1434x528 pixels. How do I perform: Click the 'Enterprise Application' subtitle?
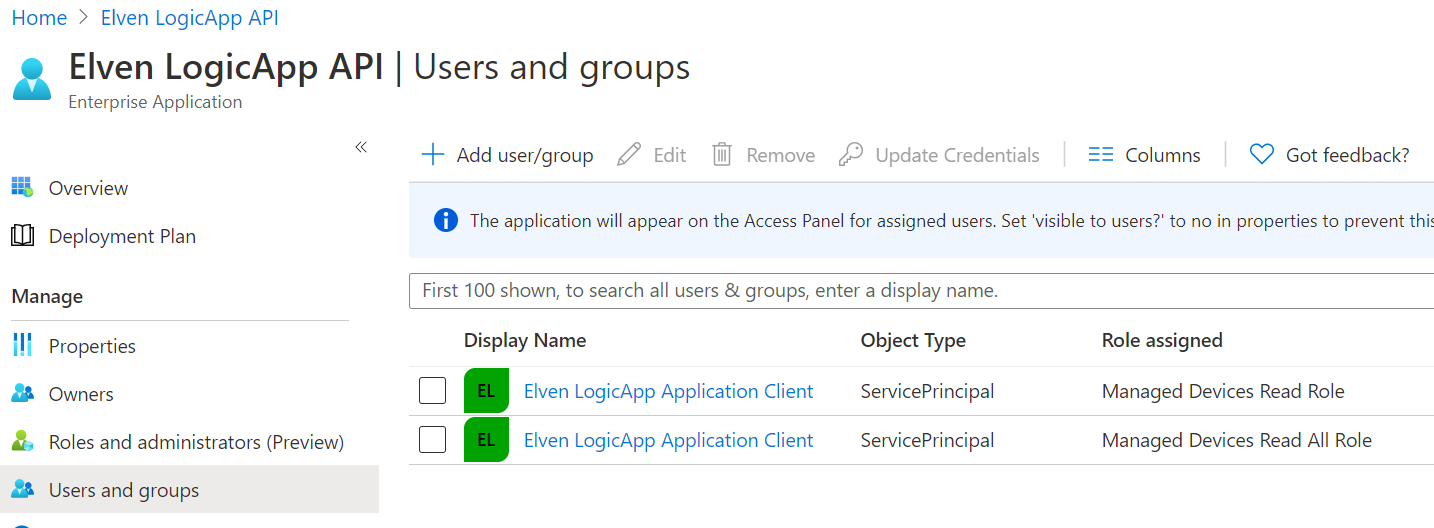tap(155, 102)
